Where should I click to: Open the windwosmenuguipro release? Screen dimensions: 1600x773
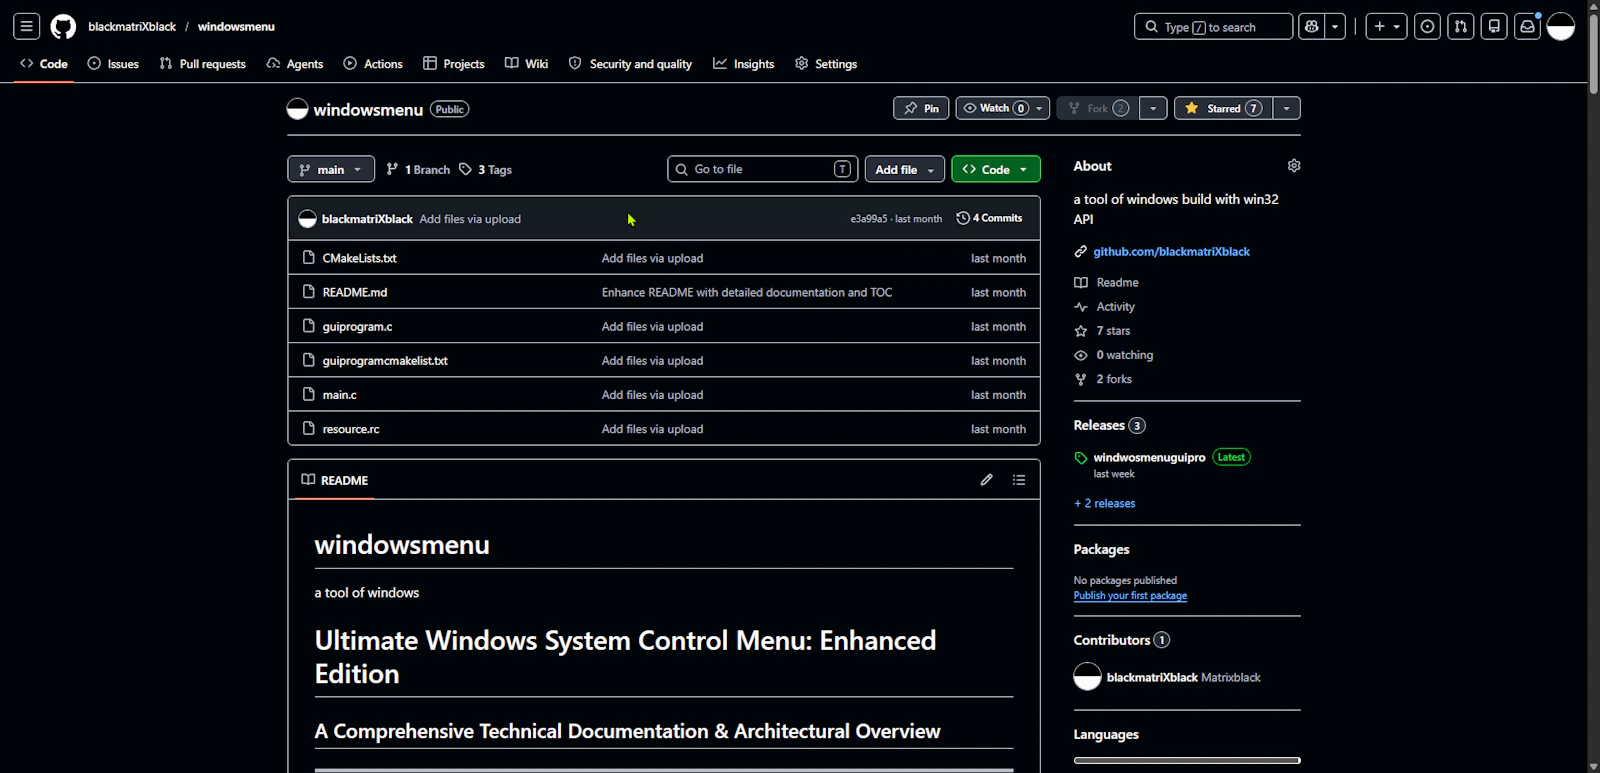1149,458
